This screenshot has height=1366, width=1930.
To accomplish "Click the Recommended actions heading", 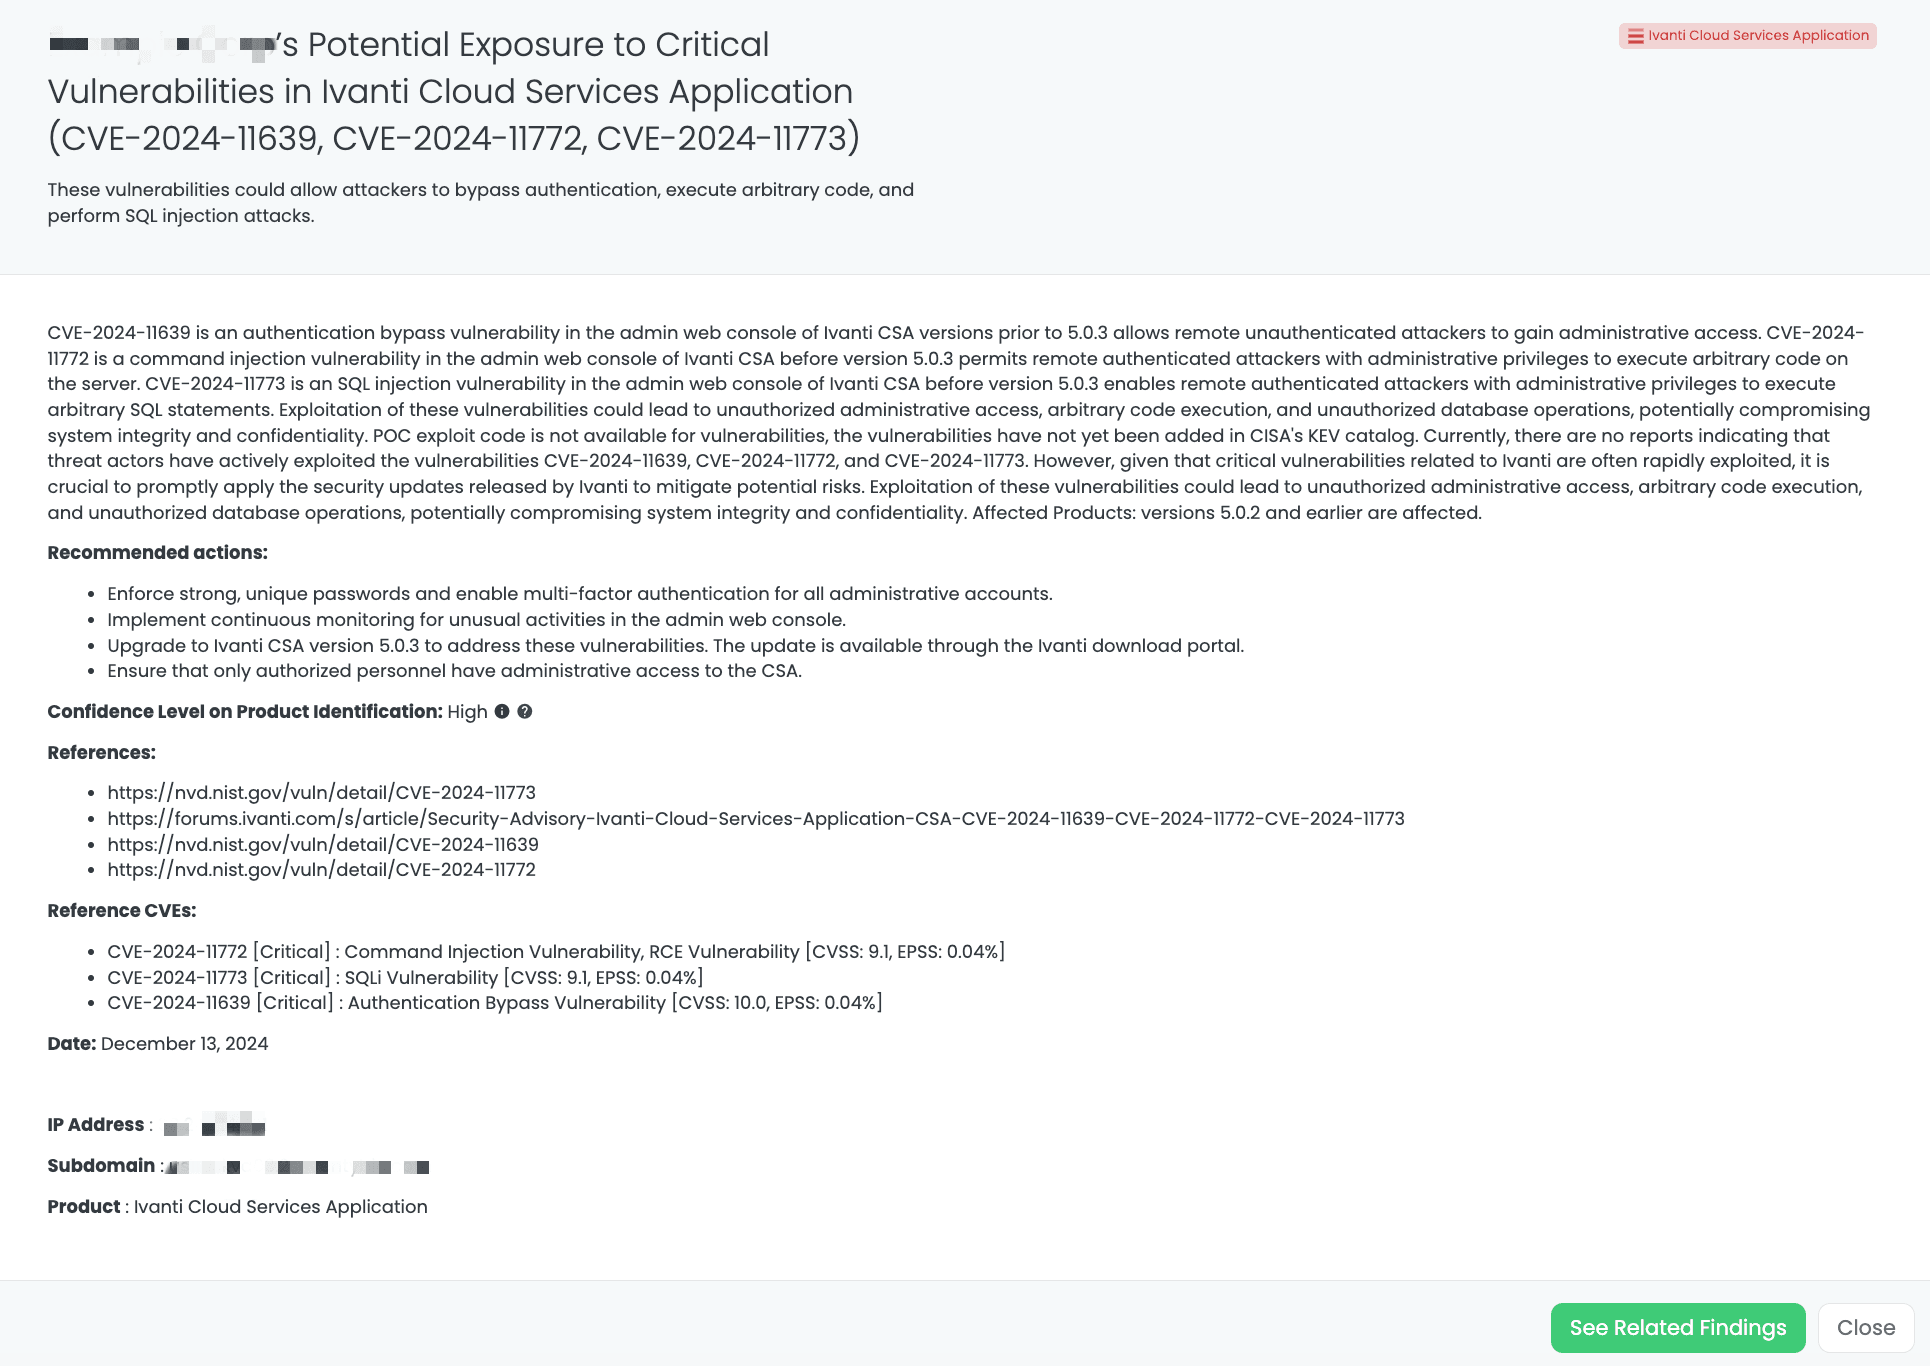I will [x=157, y=551].
